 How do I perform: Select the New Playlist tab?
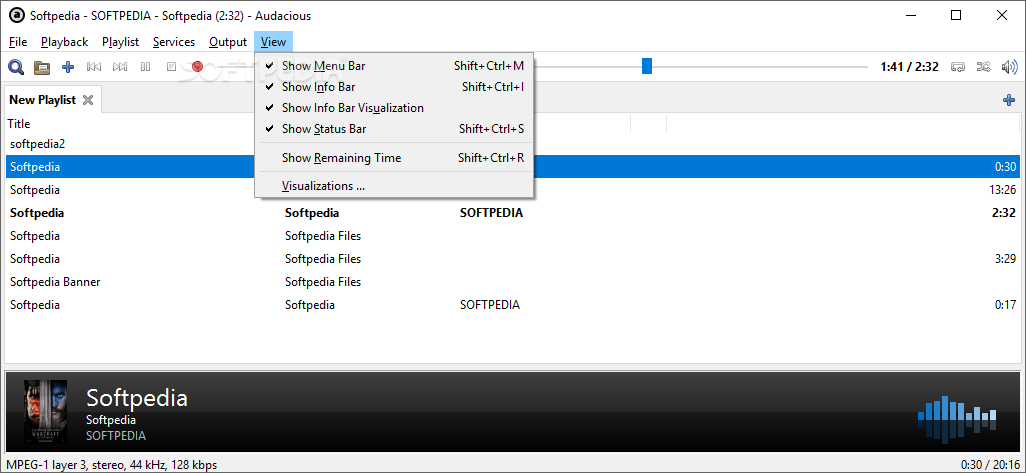[x=43, y=100]
